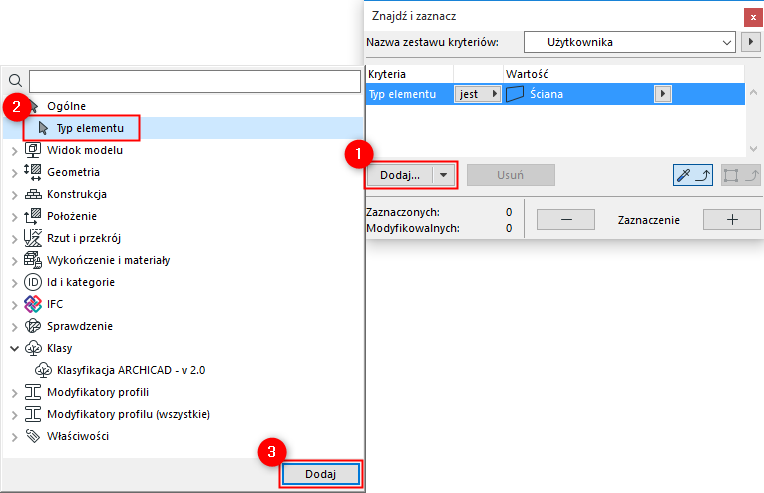This screenshot has height=493, width=764.
Task: Expand the IFC category
Action: [x=15, y=305]
